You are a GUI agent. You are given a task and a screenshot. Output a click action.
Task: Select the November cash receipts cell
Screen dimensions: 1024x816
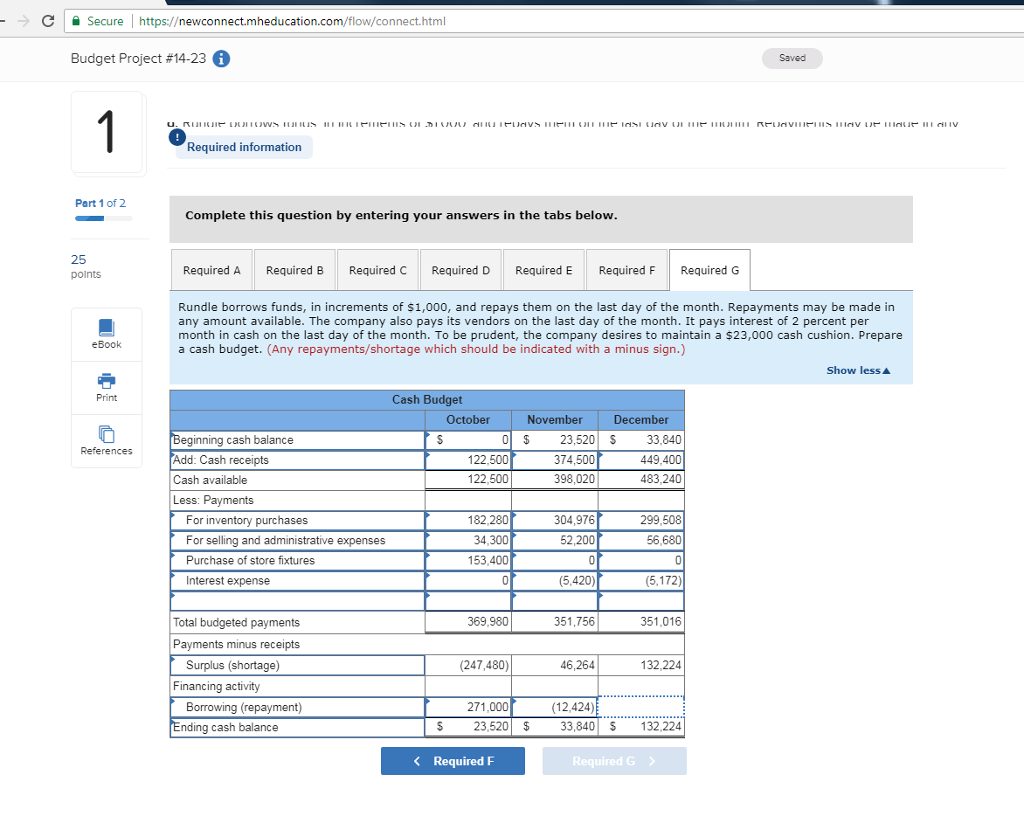pos(555,460)
